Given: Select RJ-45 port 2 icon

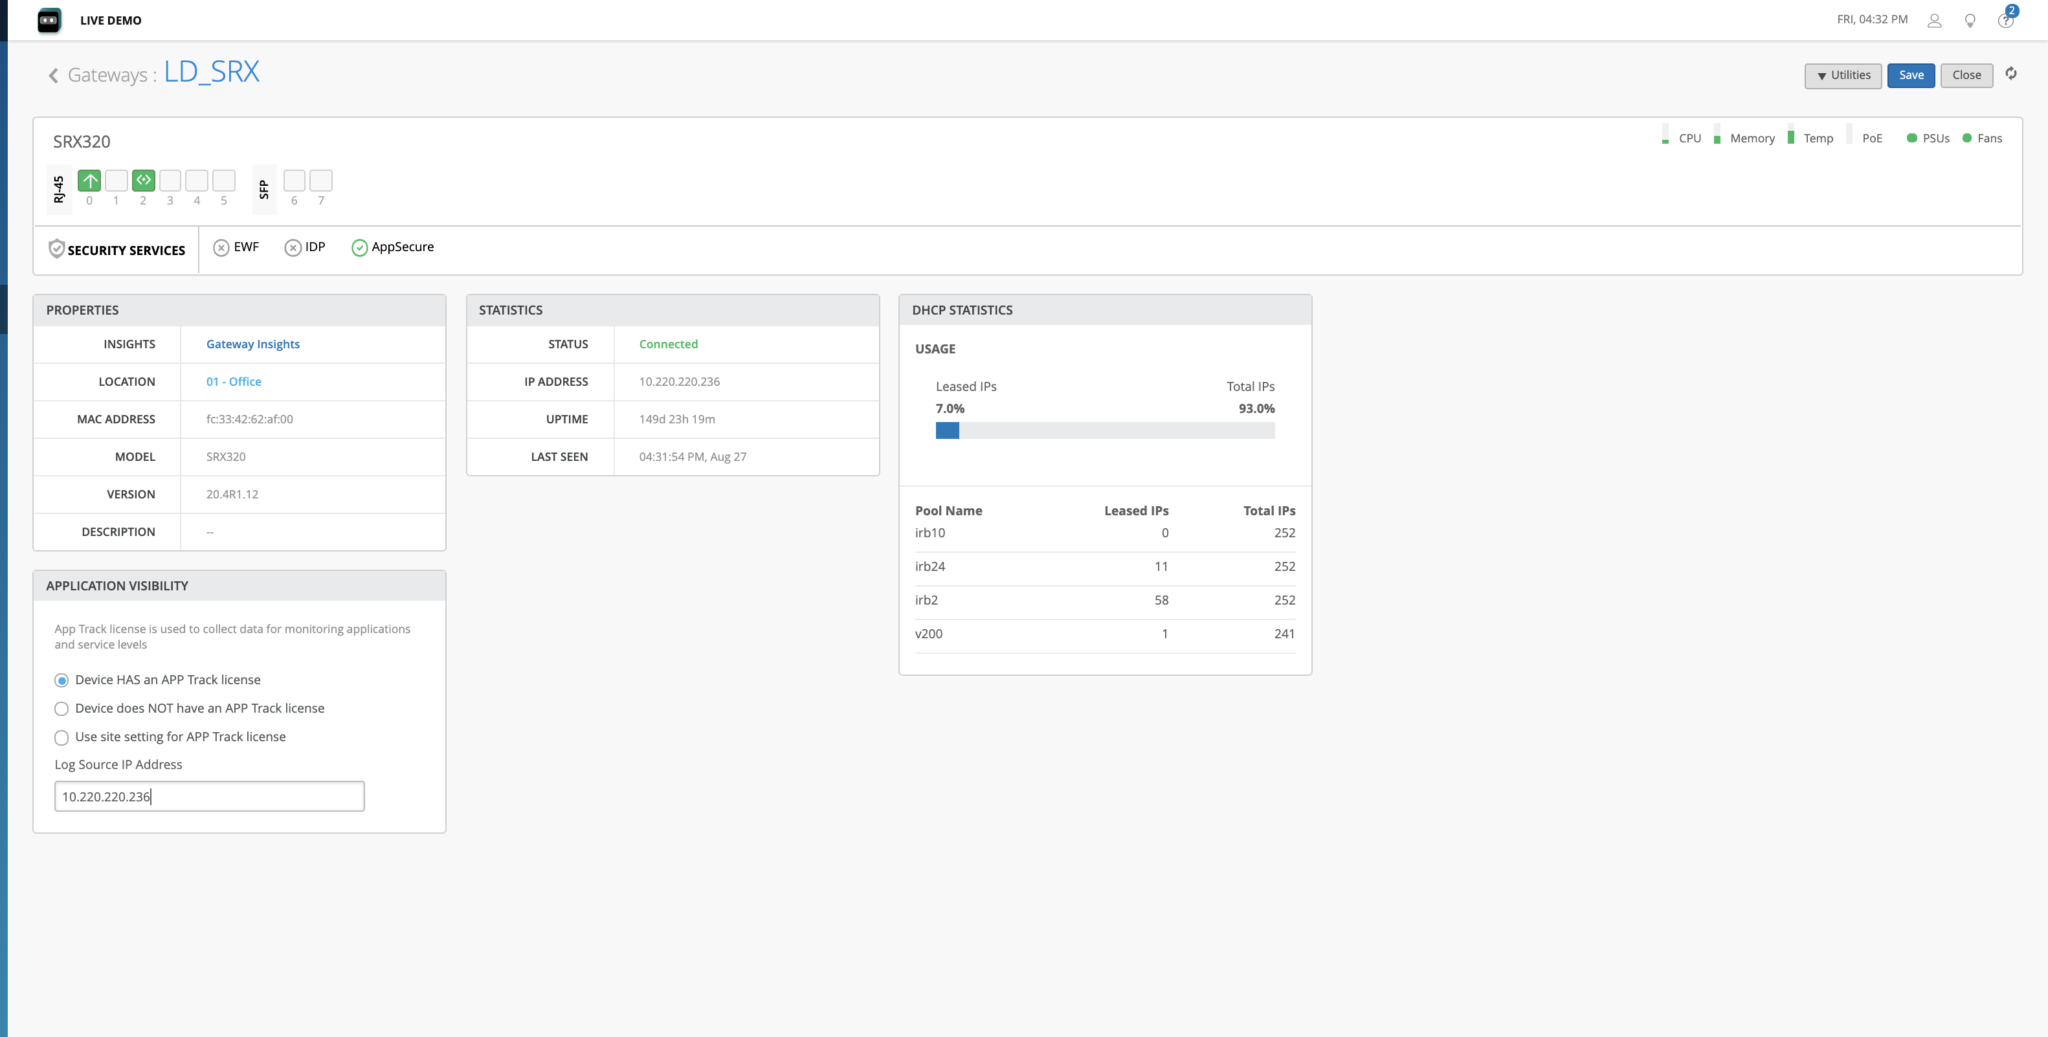Looking at the screenshot, I should point(143,181).
